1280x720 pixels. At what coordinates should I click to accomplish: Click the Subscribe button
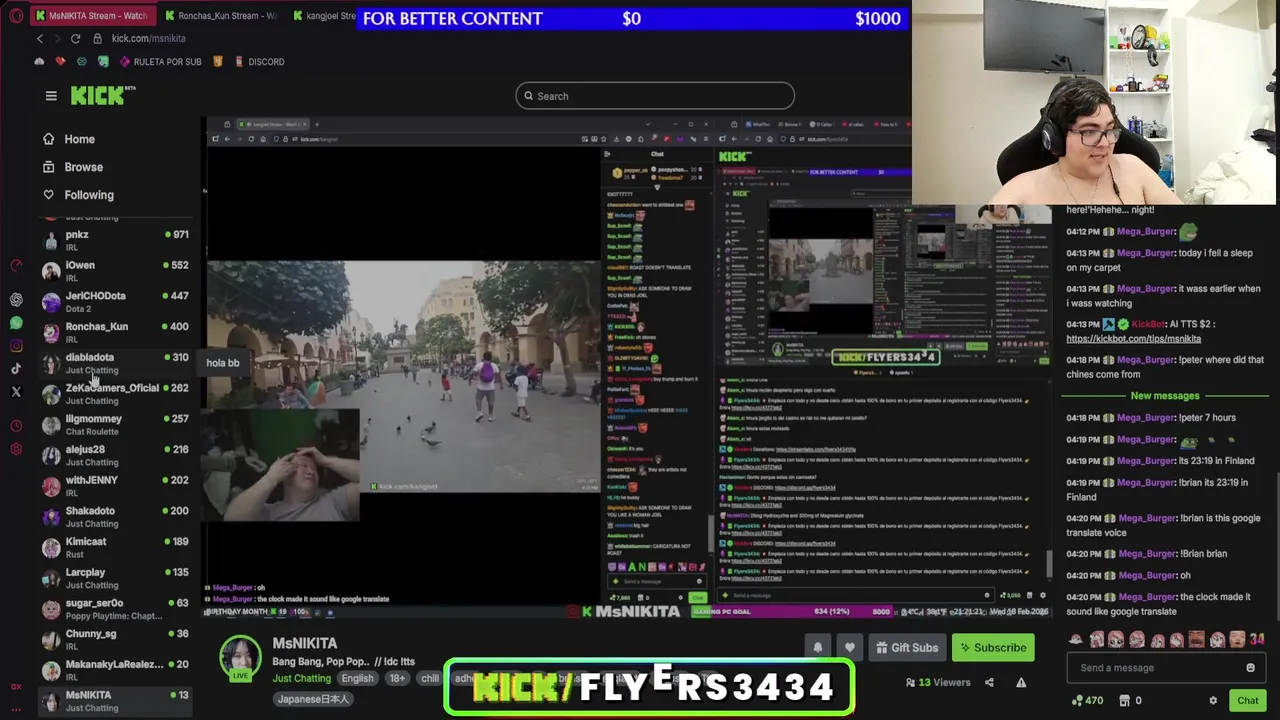[993, 648]
